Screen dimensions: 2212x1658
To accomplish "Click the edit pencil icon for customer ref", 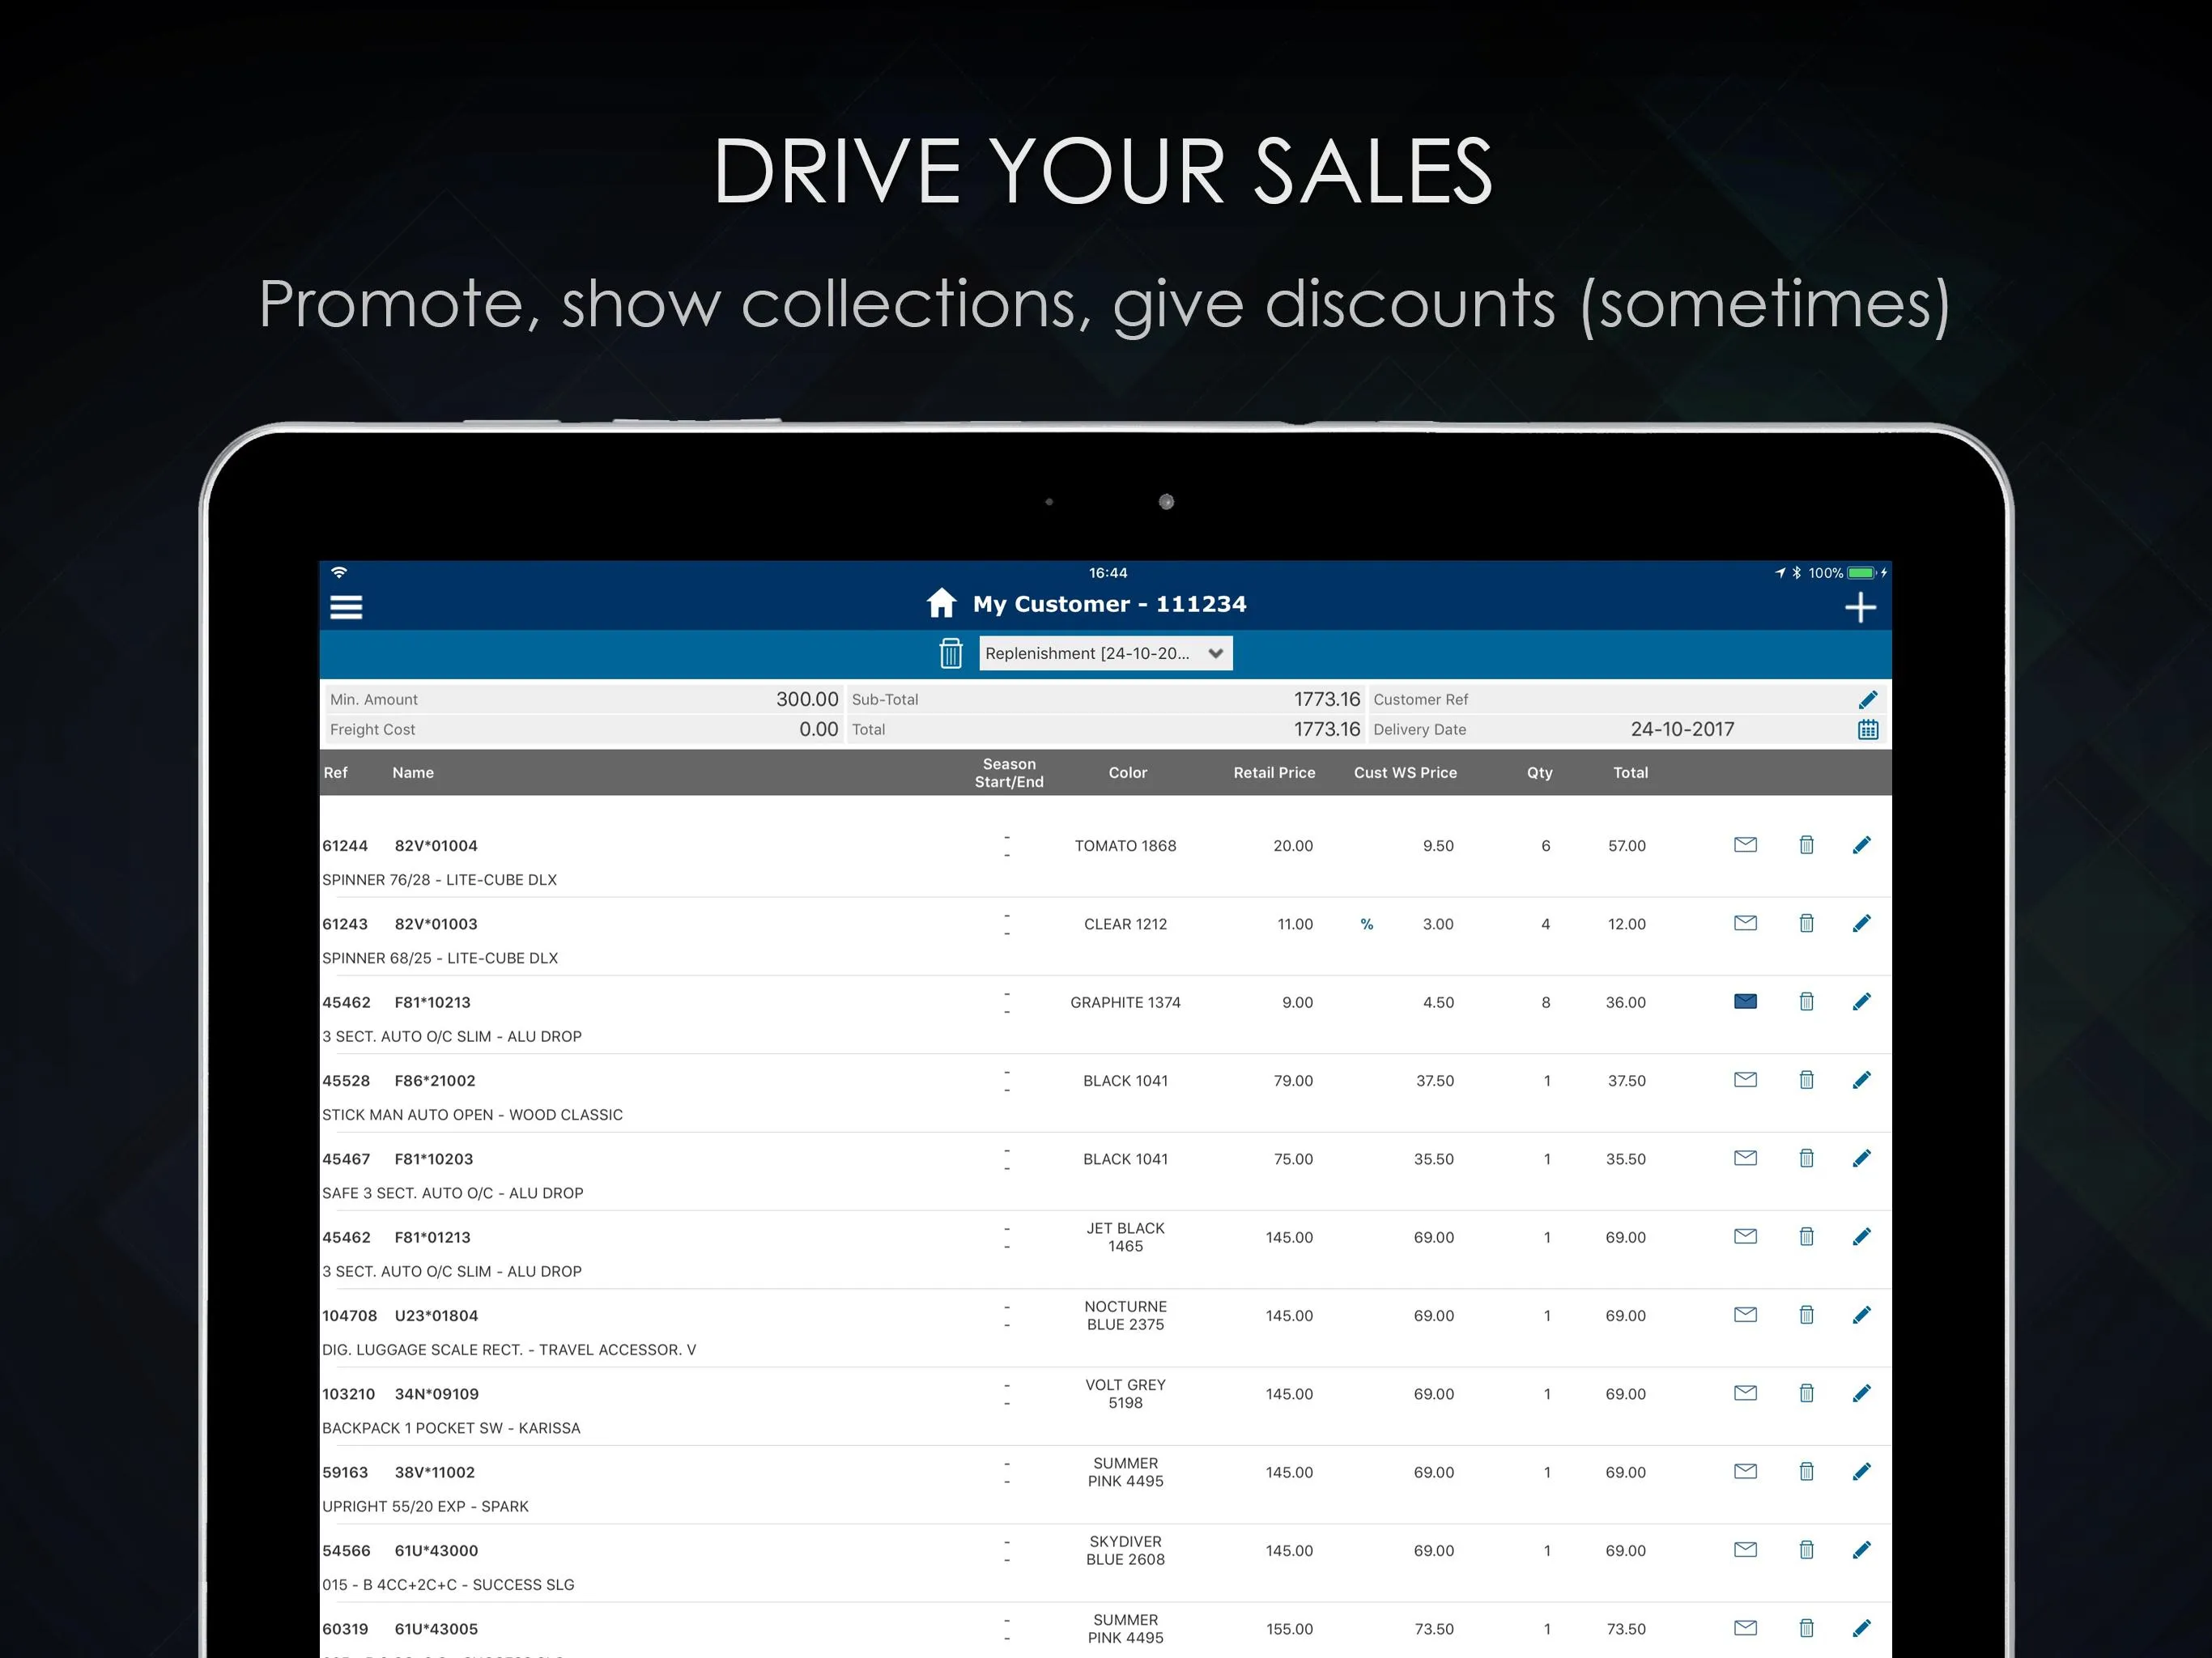I will click(1867, 699).
